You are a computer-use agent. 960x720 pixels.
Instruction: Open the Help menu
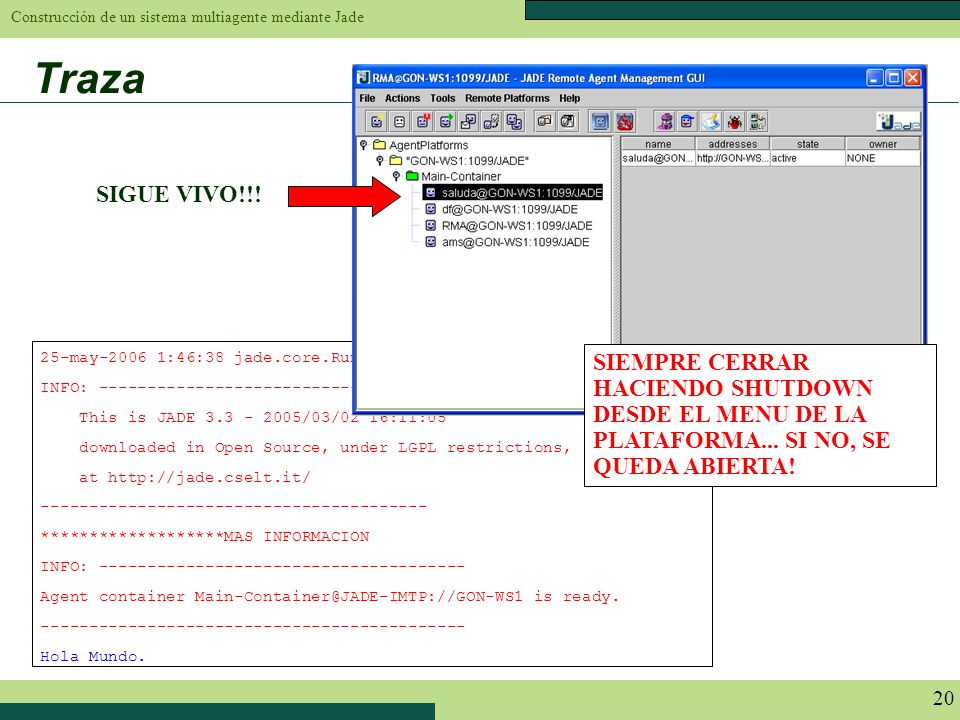[569, 98]
